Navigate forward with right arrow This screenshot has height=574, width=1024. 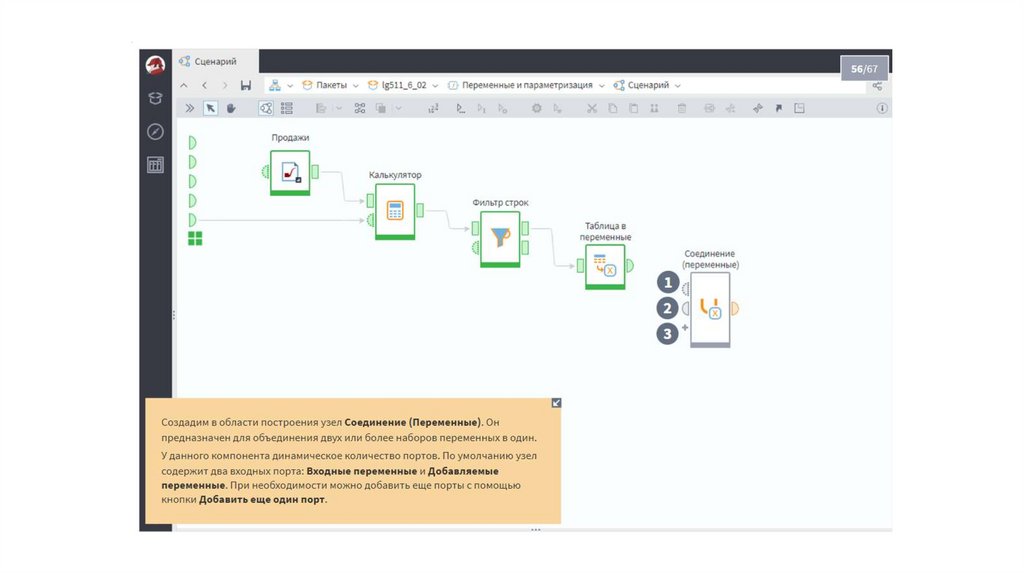pyautogui.click(x=225, y=86)
